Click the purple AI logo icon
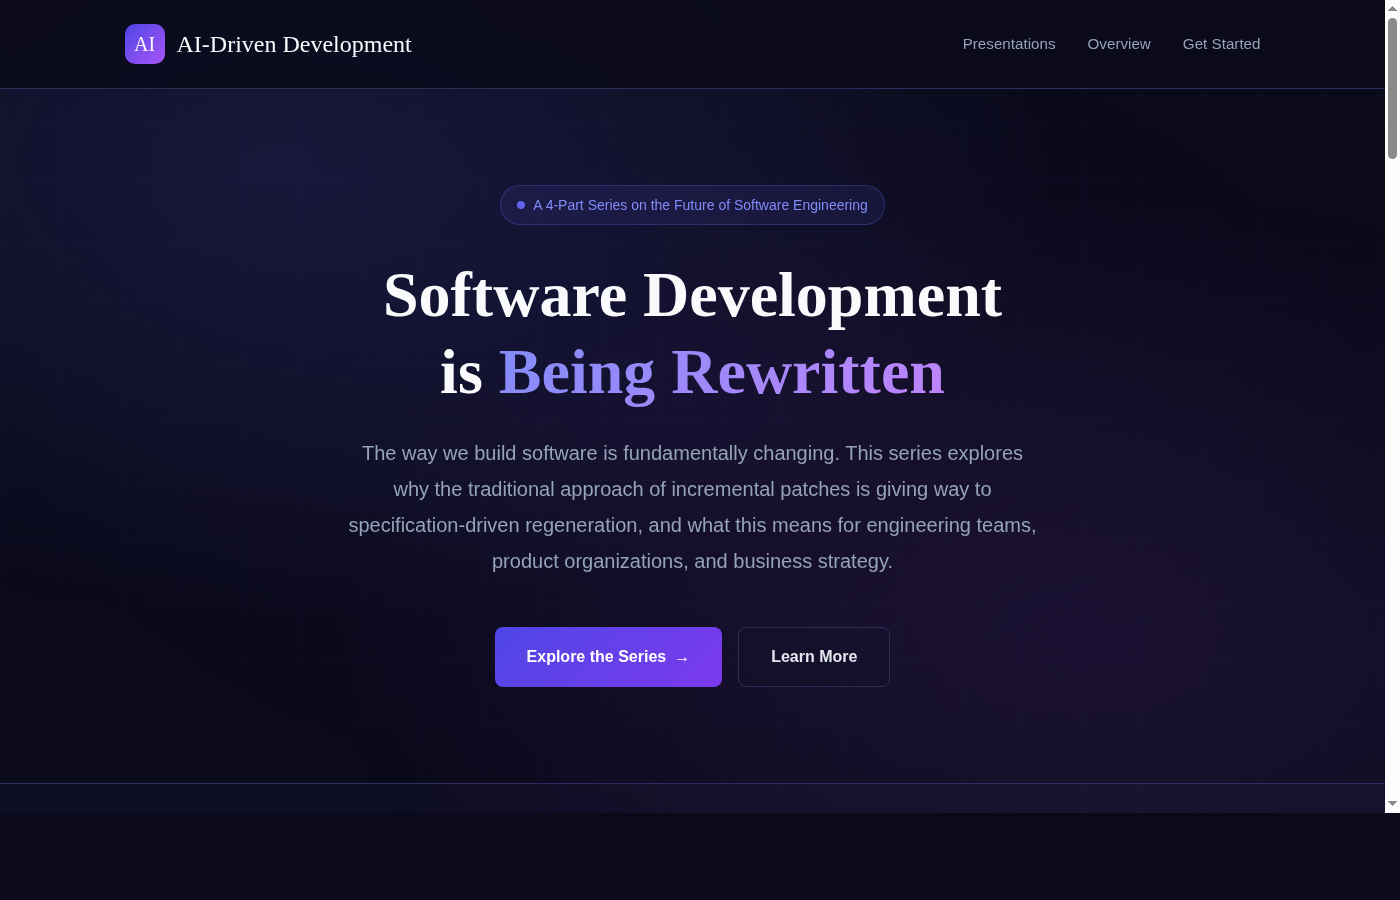Viewport: 1400px width, 900px height. click(x=145, y=44)
